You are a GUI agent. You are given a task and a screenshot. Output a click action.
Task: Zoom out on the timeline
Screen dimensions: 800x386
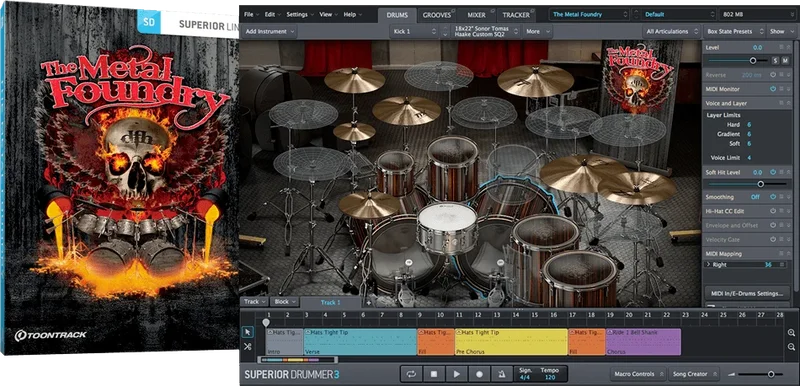[x=791, y=347]
